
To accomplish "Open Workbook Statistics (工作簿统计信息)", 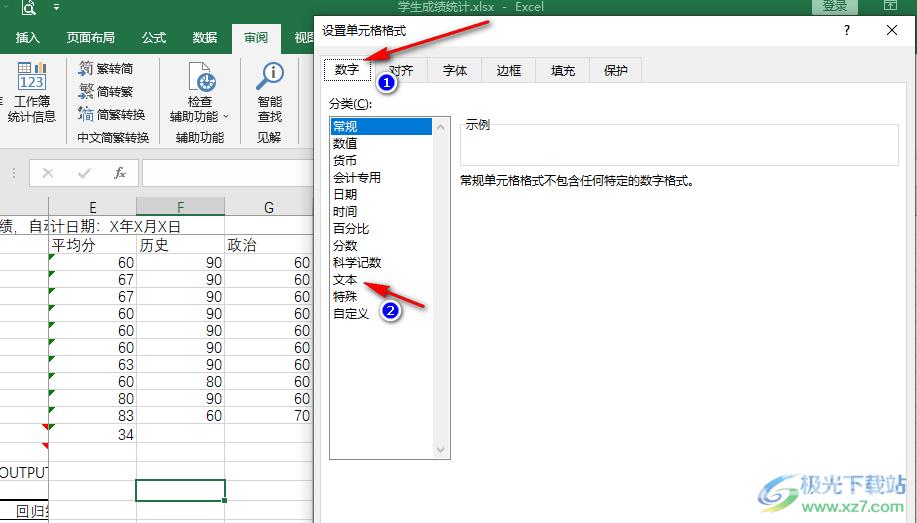I will 32,92.
